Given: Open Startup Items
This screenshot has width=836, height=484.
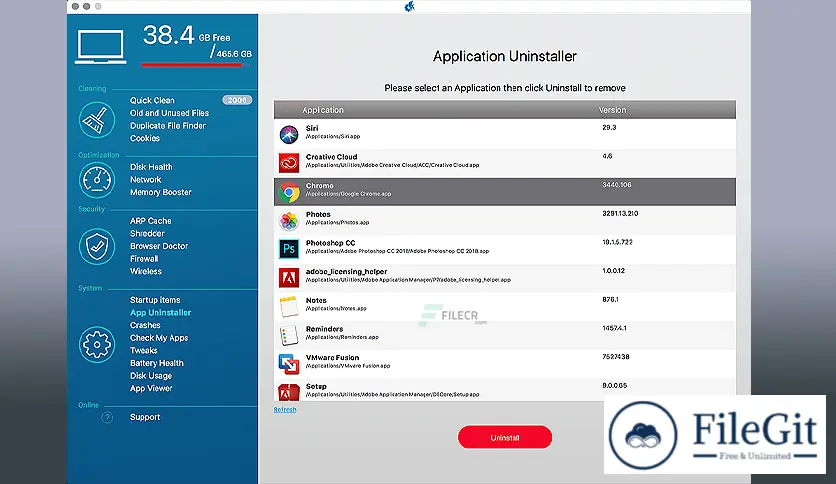Looking at the screenshot, I should [x=155, y=300].
